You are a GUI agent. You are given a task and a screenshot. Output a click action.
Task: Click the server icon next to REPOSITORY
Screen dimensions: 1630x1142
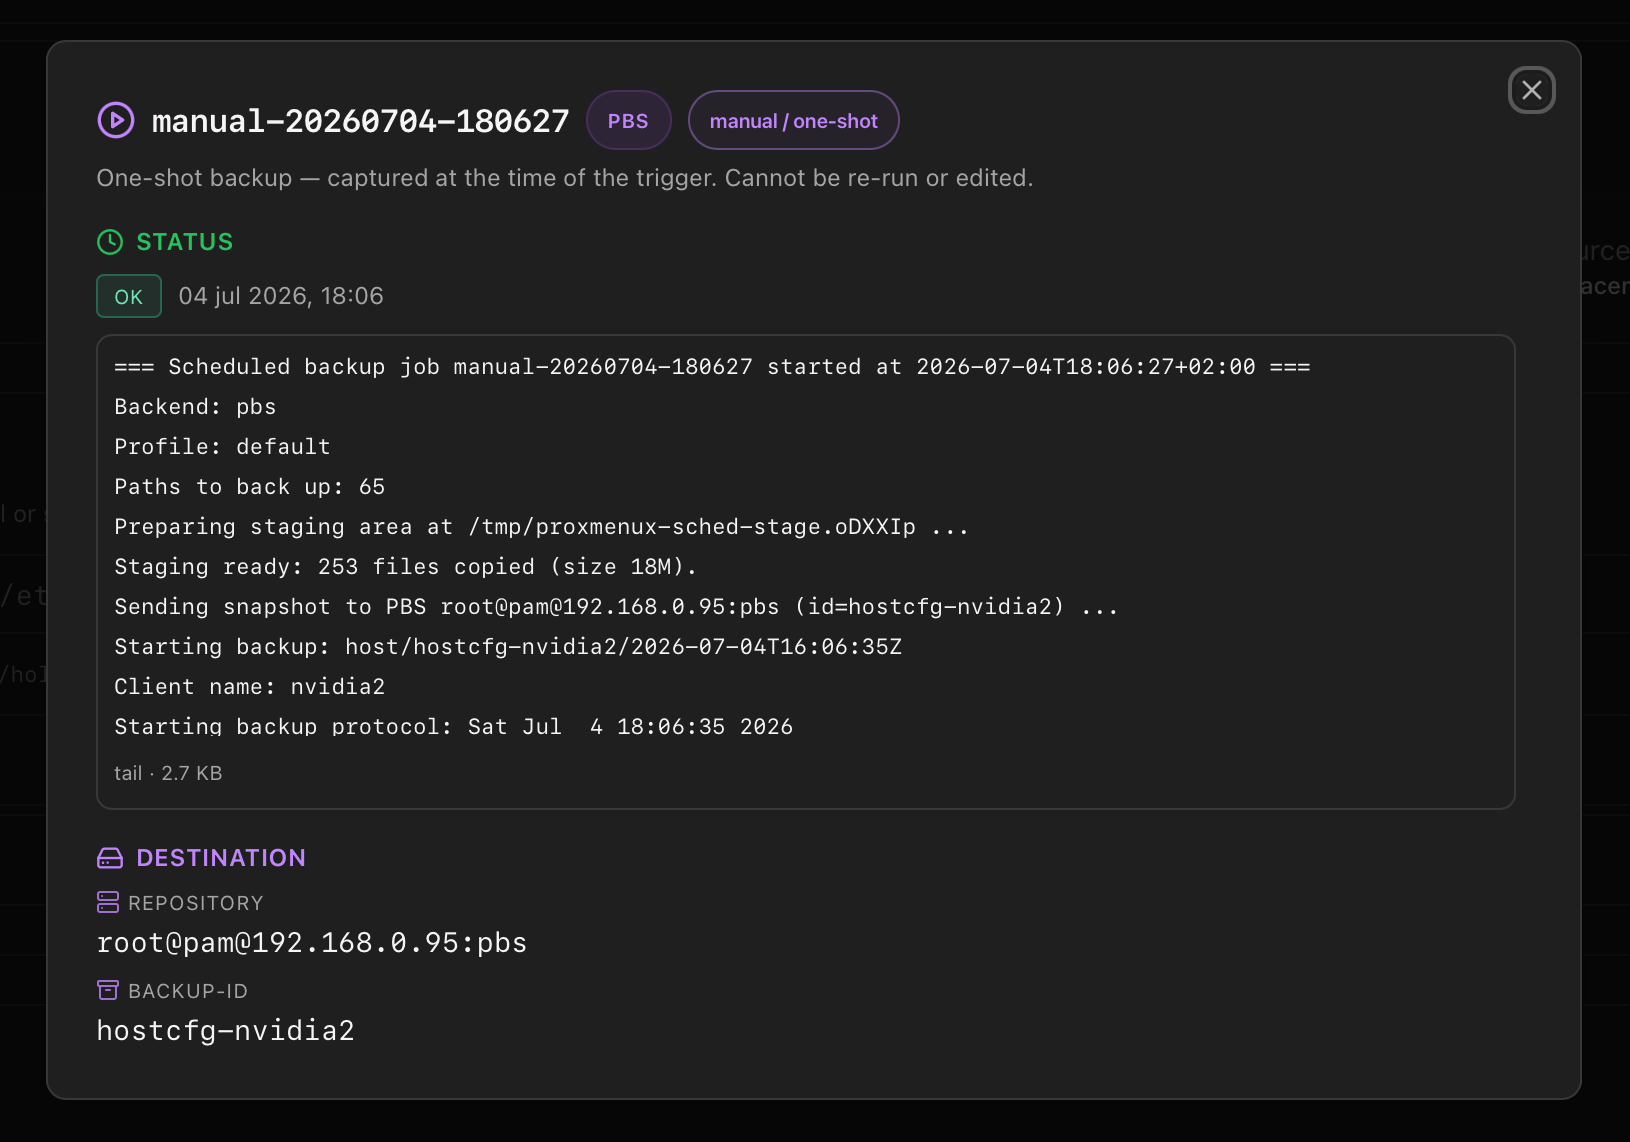(x=108, y=902)
